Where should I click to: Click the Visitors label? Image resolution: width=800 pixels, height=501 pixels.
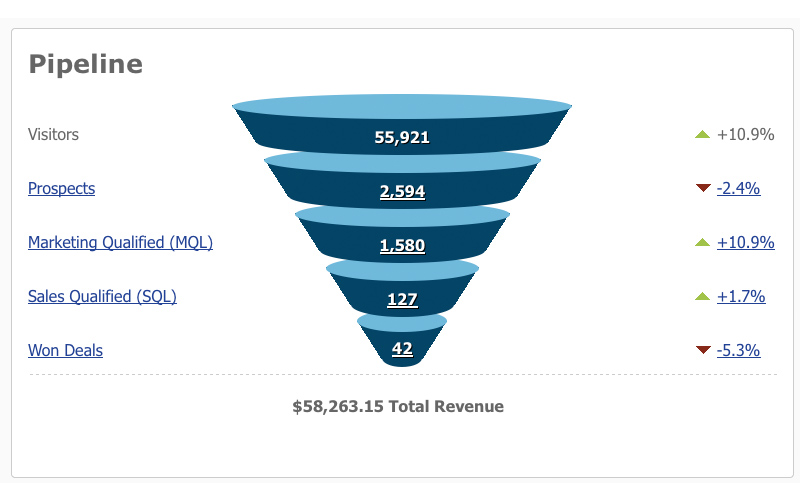[53, 134]
